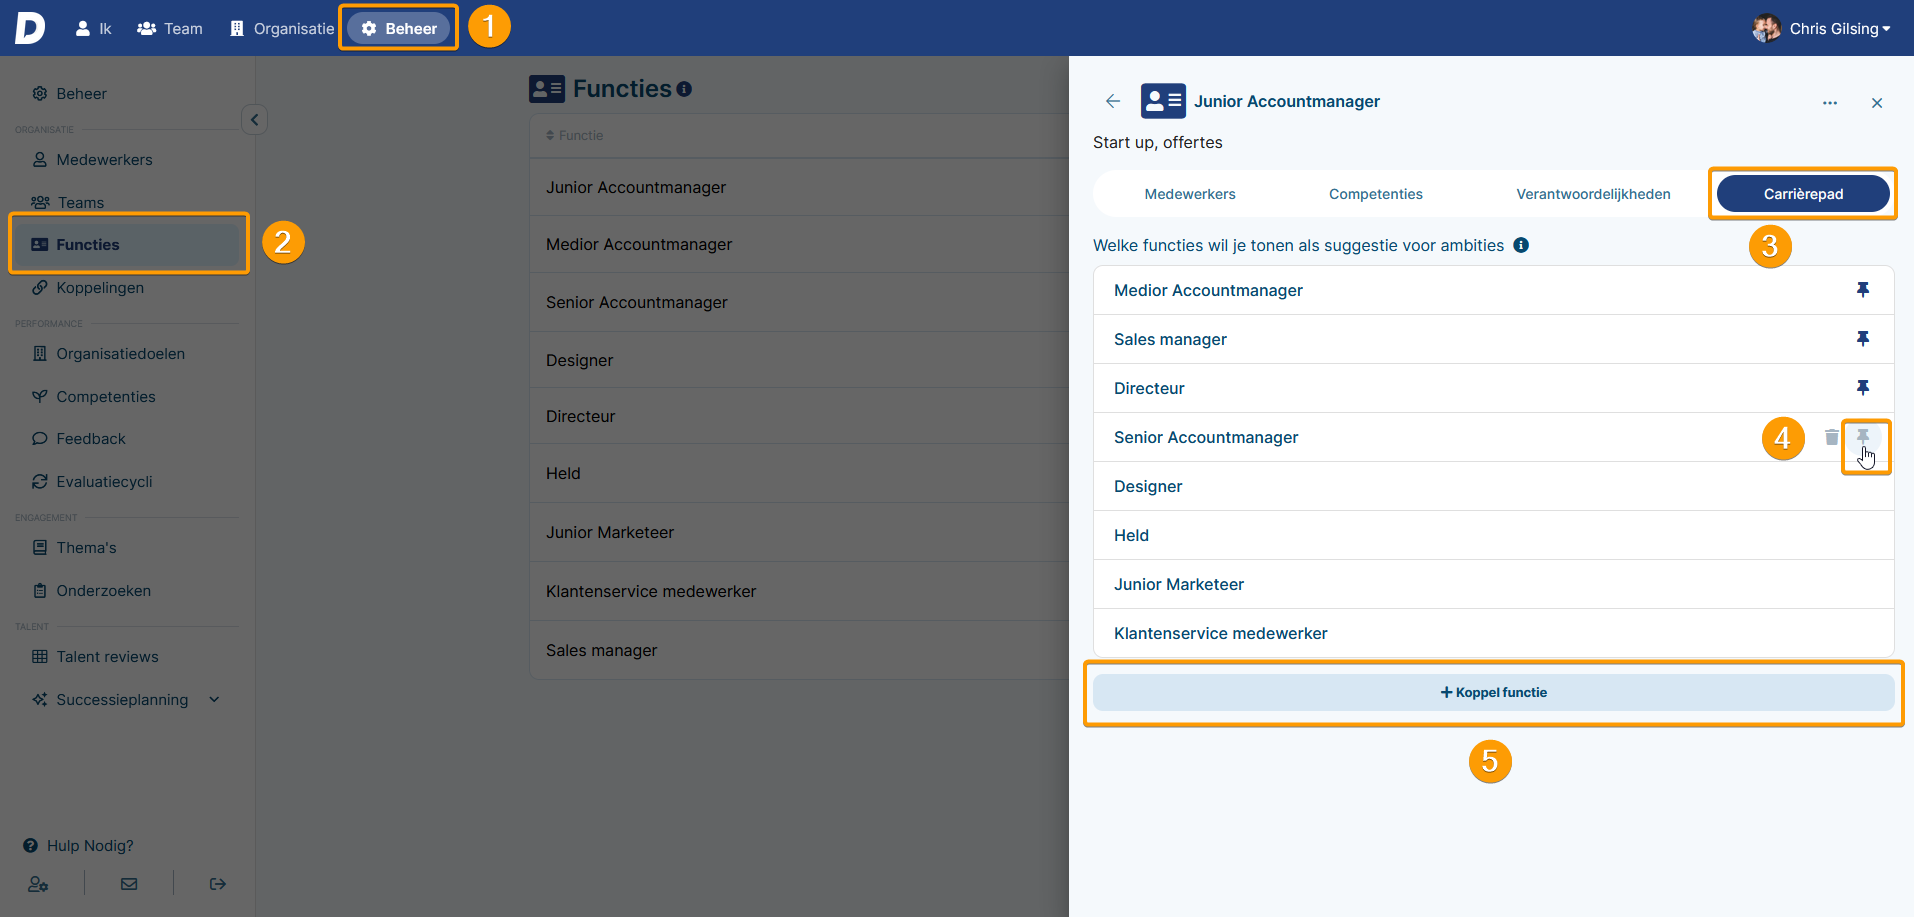Viewport: 1914px width, 917px height.
Task: Click Junior Marketeer in career path list
Action: 1494,585
